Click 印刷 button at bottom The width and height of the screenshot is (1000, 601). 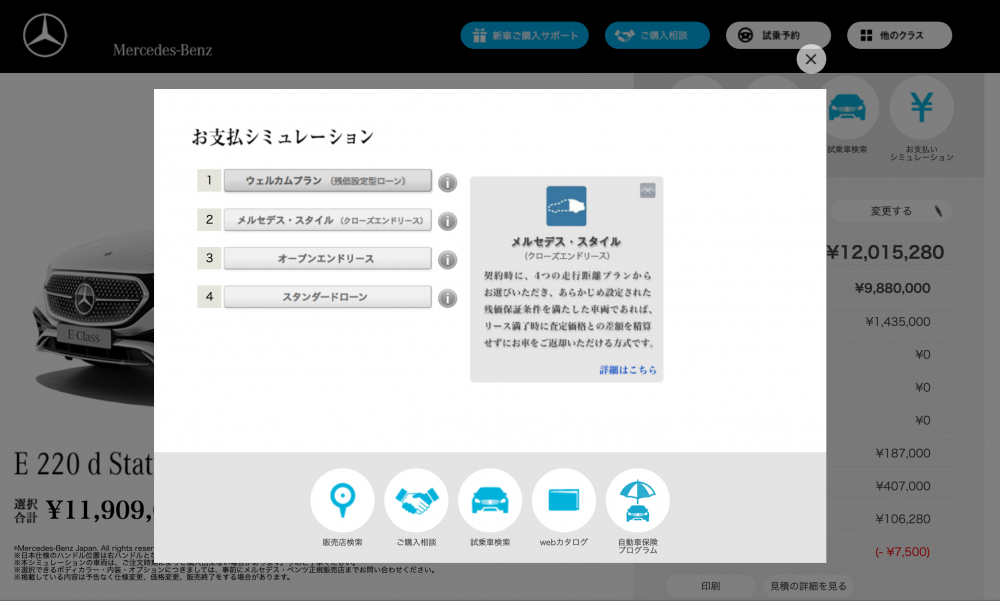[x=710, y=586]
